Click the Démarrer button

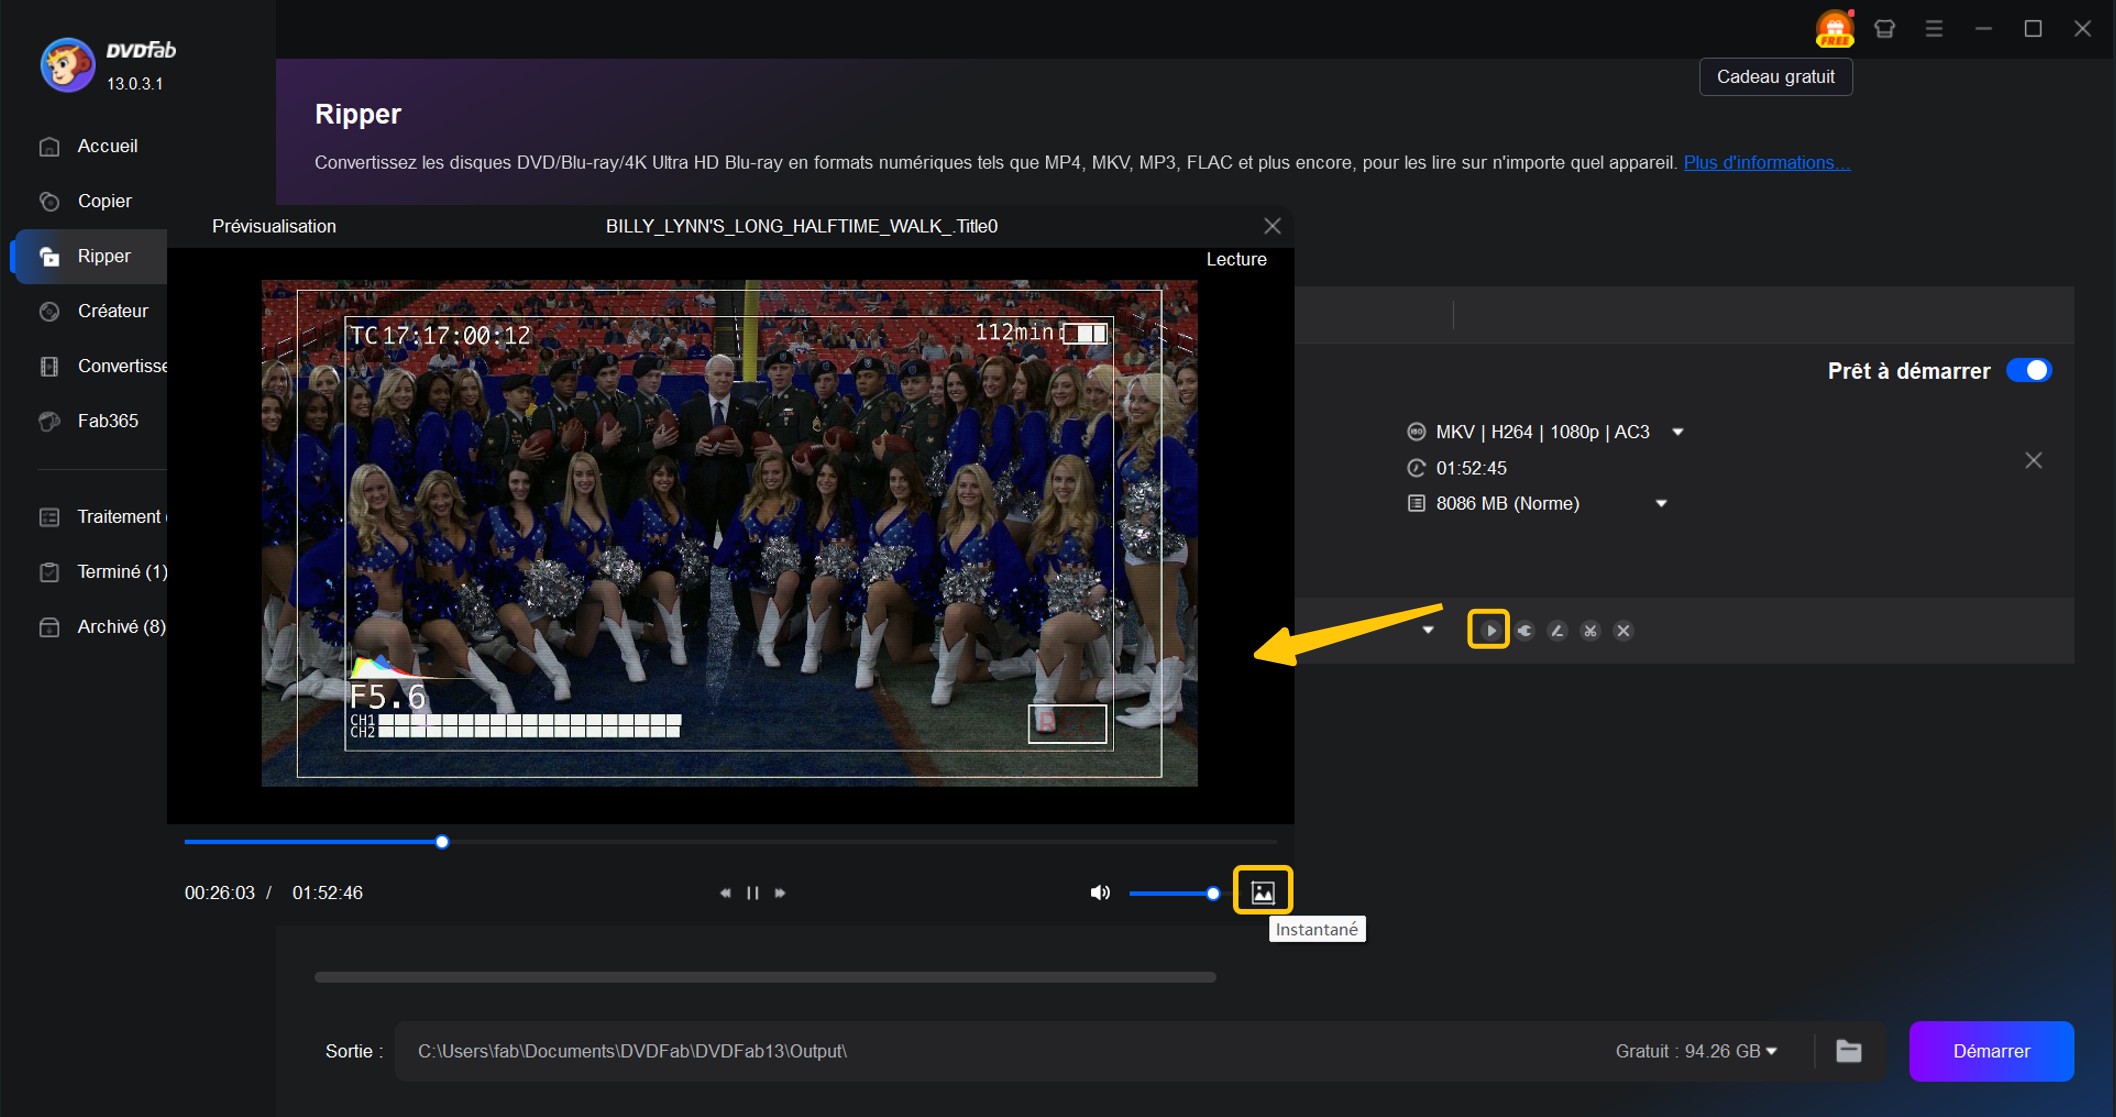coord(1991,1051)
